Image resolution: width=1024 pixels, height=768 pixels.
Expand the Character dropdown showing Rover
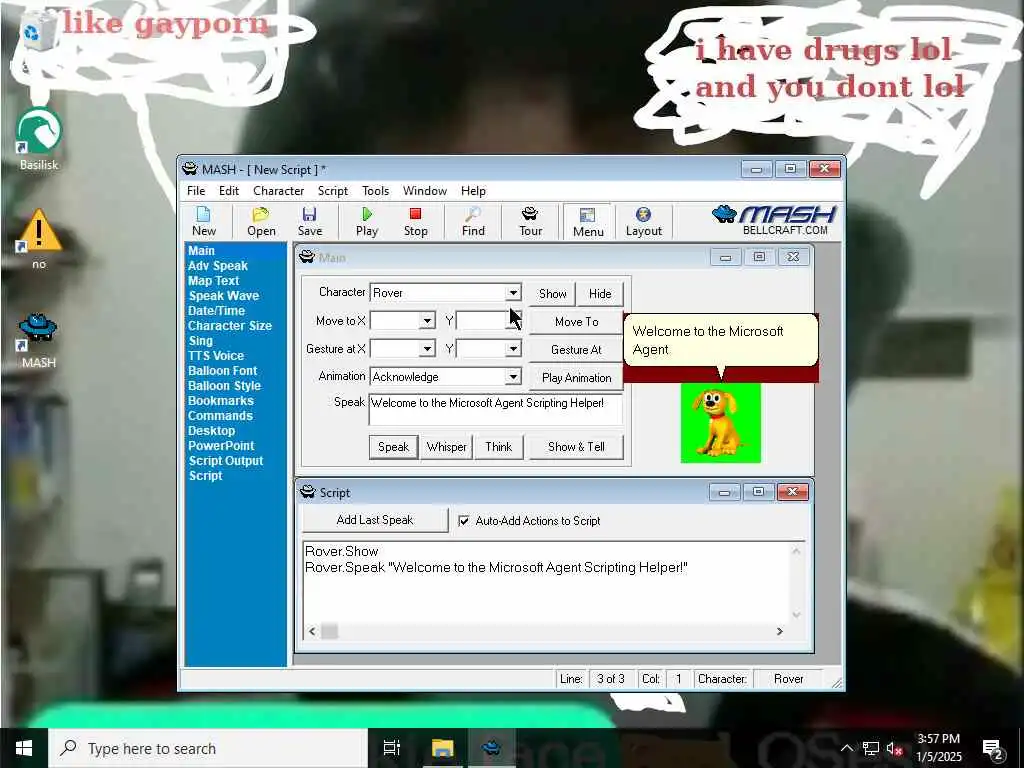pyautogui.click(x=513, y=293)
